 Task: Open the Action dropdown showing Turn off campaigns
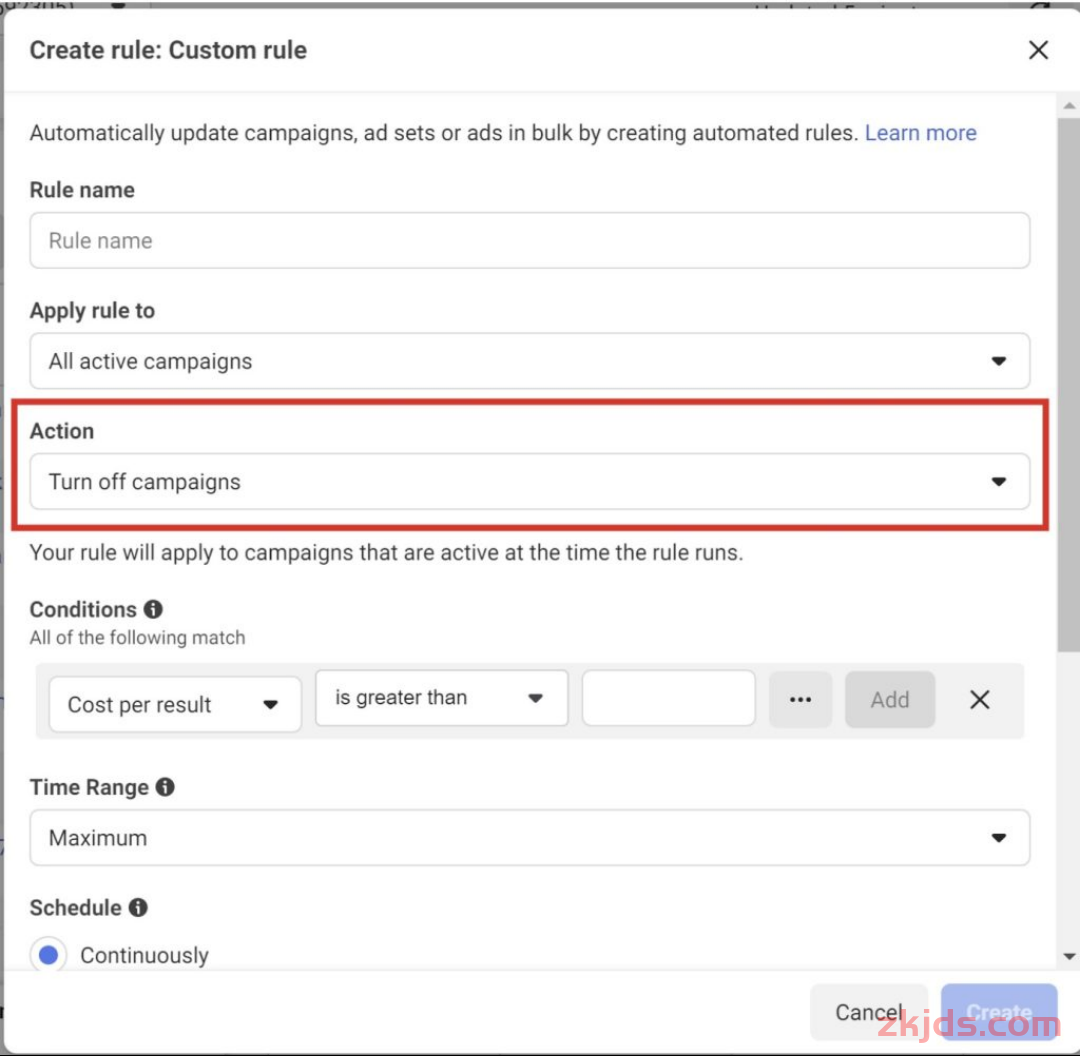(529, 482)
